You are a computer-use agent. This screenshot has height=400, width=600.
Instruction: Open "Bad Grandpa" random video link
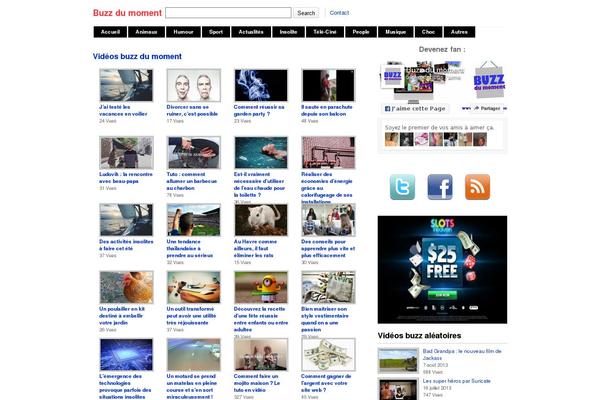tap(462, 354)
